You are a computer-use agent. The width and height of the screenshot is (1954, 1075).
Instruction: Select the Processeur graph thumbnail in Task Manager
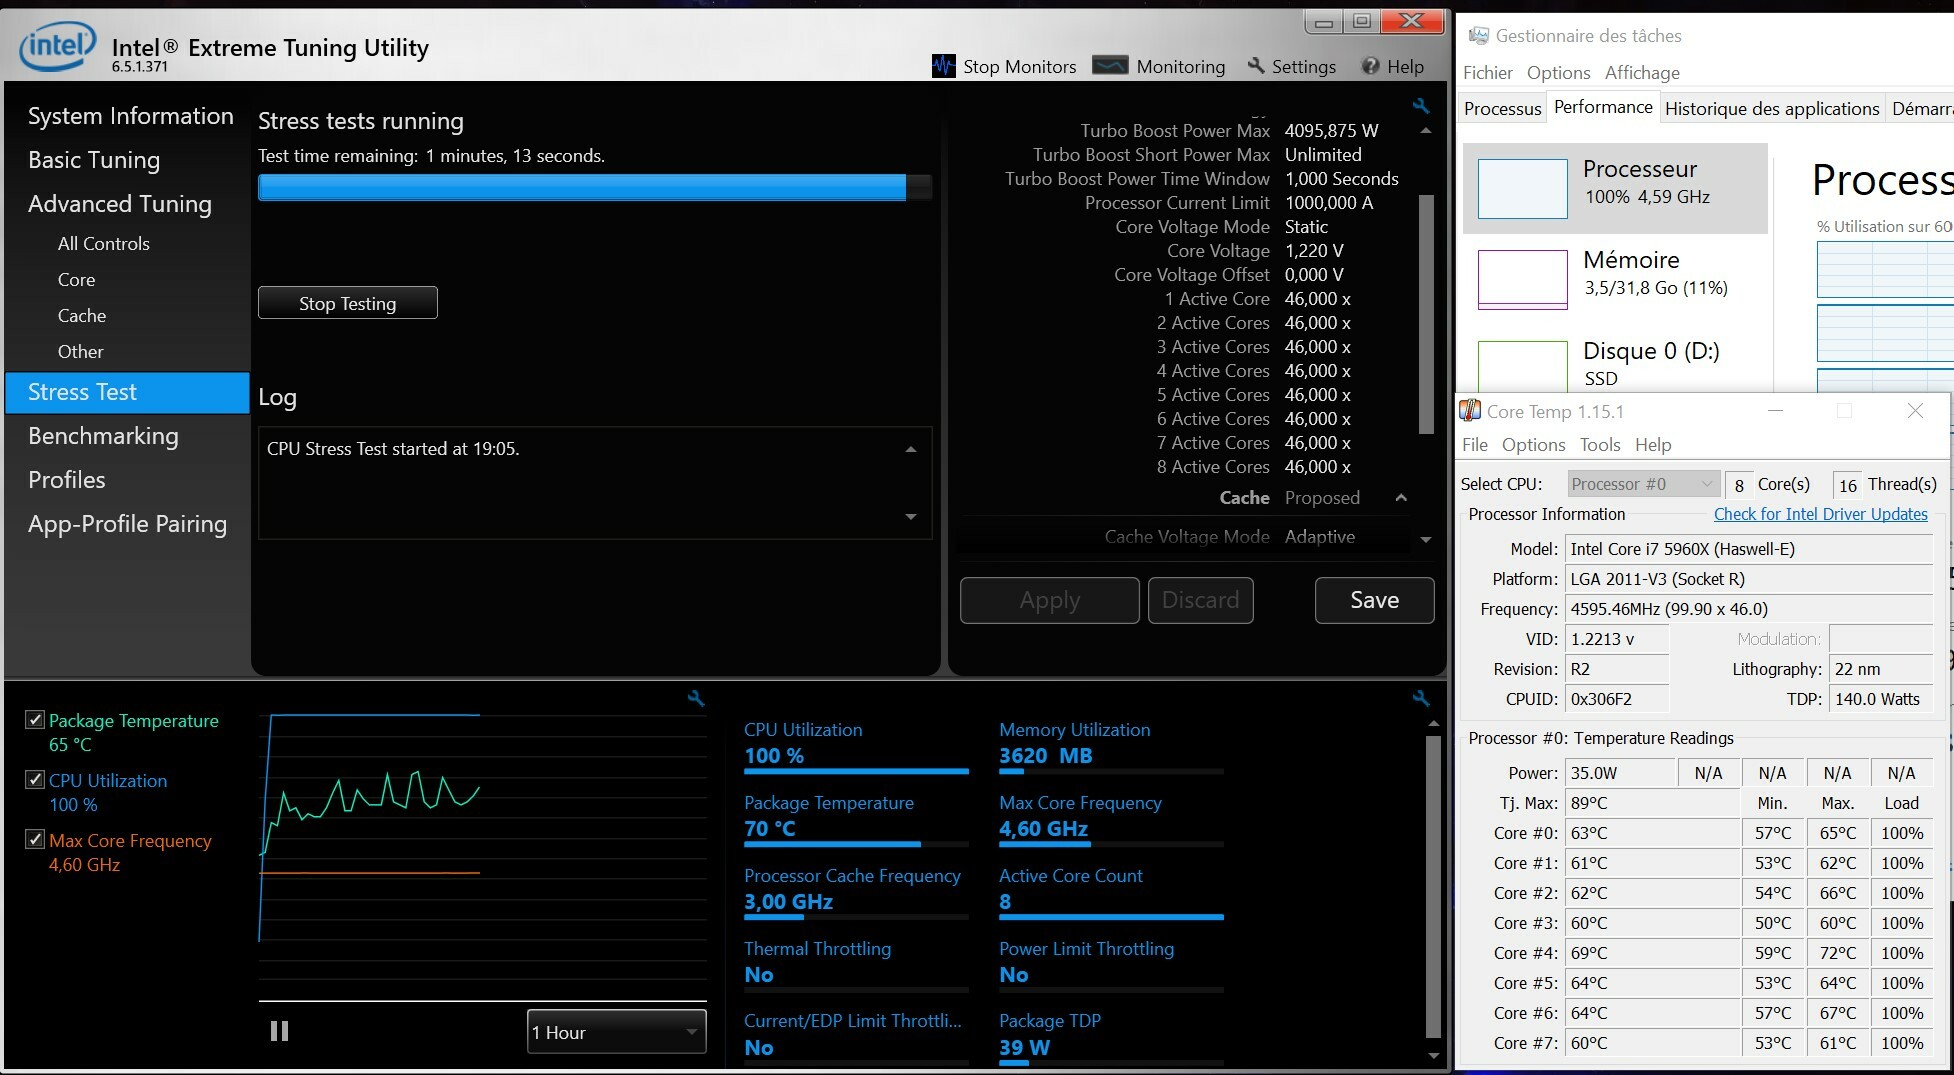coord(1522,188)
